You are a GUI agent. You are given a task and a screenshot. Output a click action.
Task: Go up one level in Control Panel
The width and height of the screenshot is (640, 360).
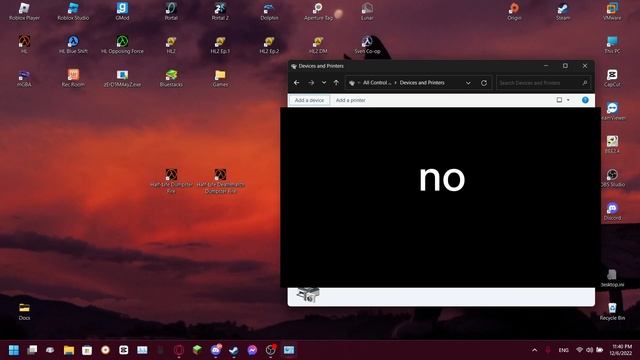click(336, 83)
